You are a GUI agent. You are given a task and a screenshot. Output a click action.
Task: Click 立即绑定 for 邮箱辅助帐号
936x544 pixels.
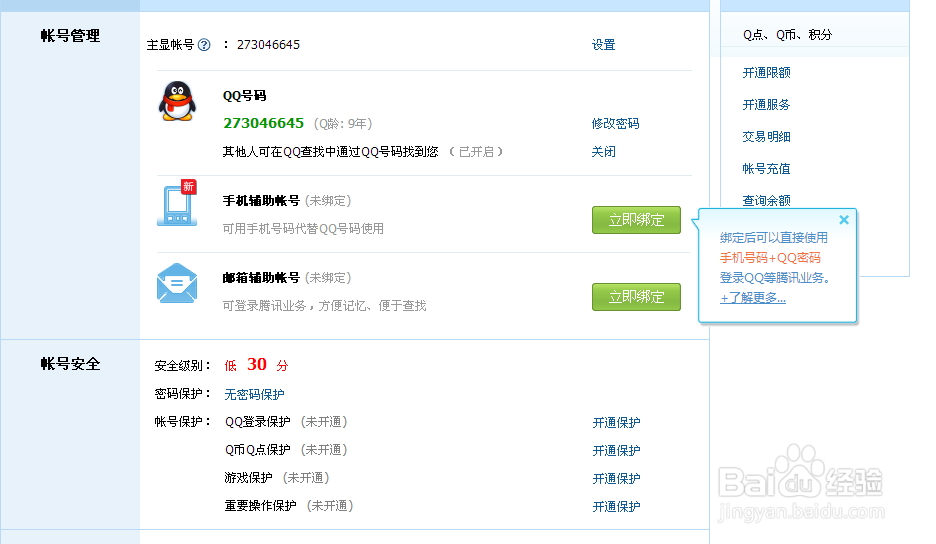(636, 297)
